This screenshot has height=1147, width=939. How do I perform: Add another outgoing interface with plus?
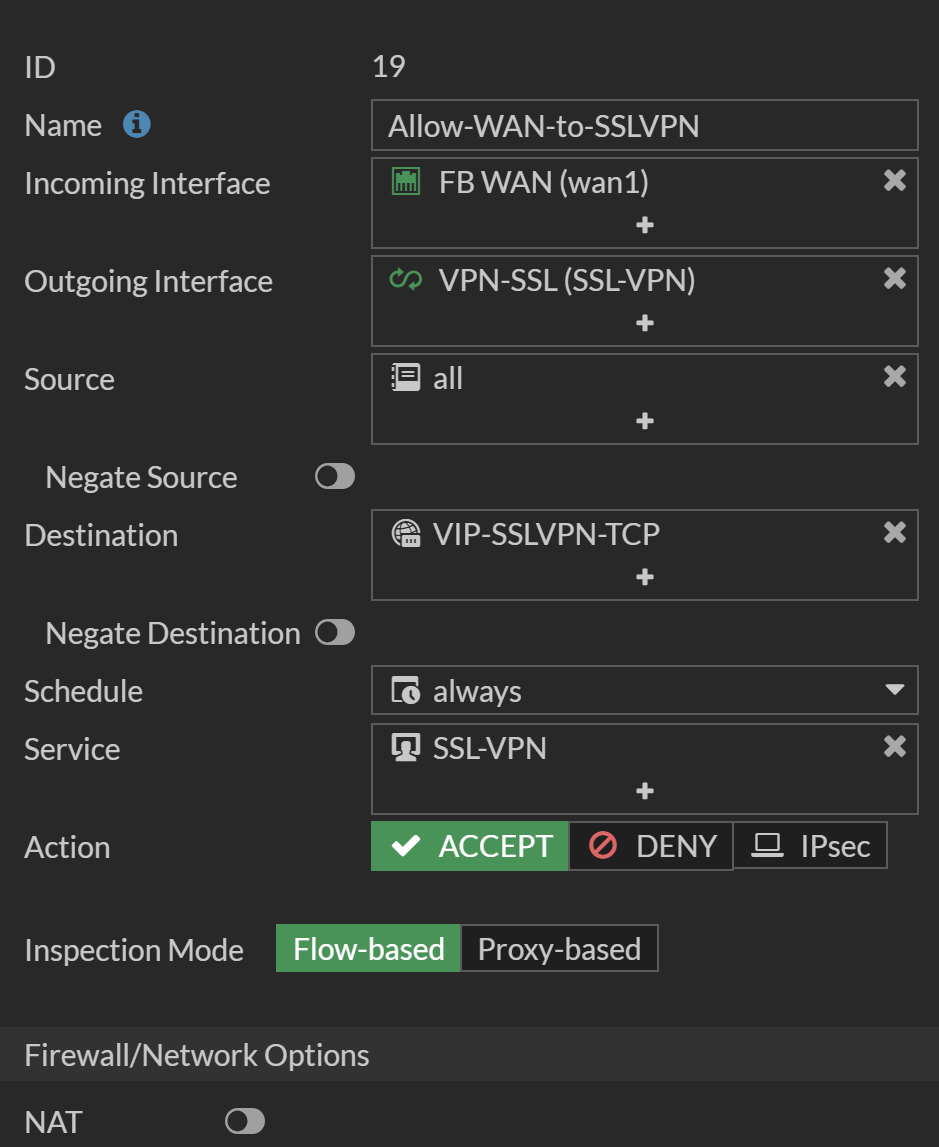click(645, 323)
